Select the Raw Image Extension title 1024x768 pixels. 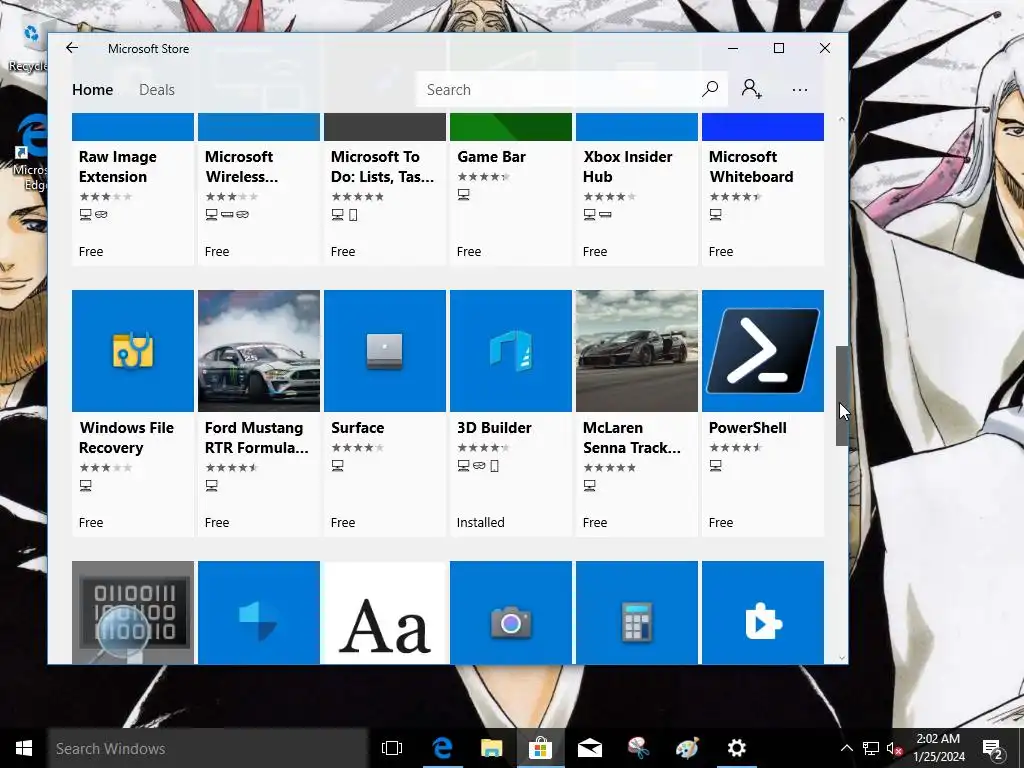(118, 167)
